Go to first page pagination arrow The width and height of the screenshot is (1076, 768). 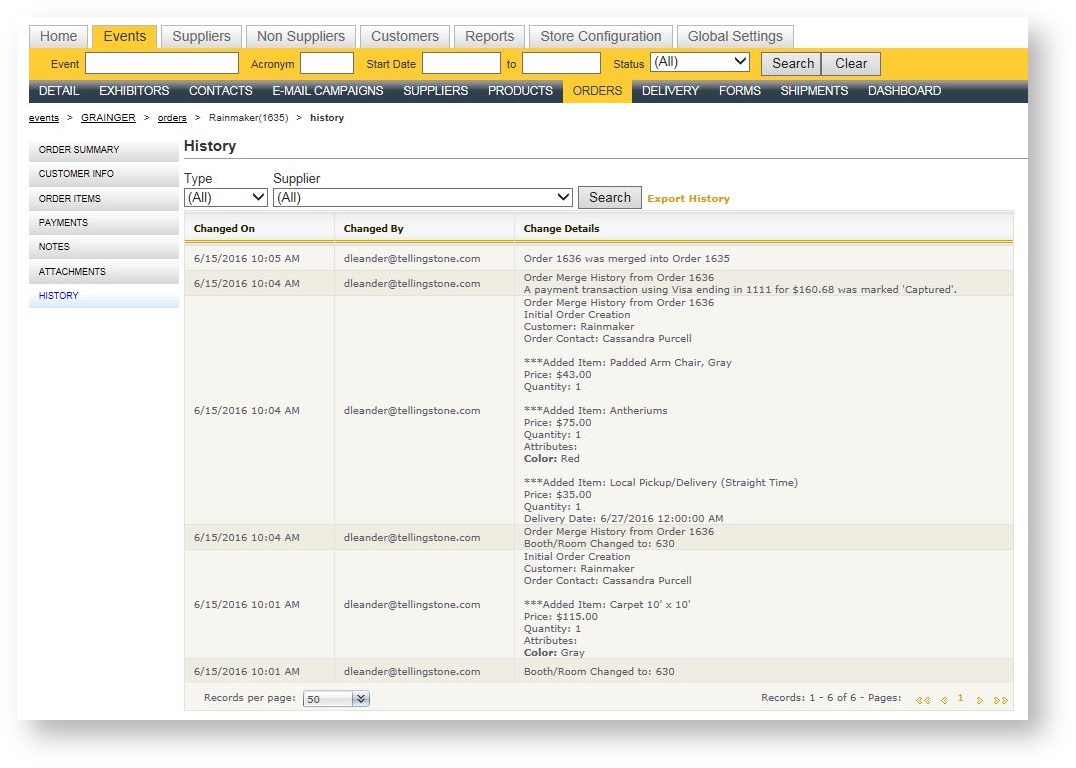coord(922,700)
